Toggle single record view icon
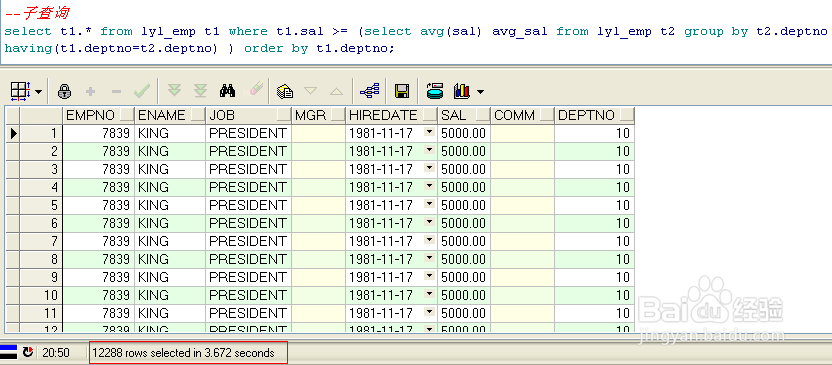 coord(435,91)
